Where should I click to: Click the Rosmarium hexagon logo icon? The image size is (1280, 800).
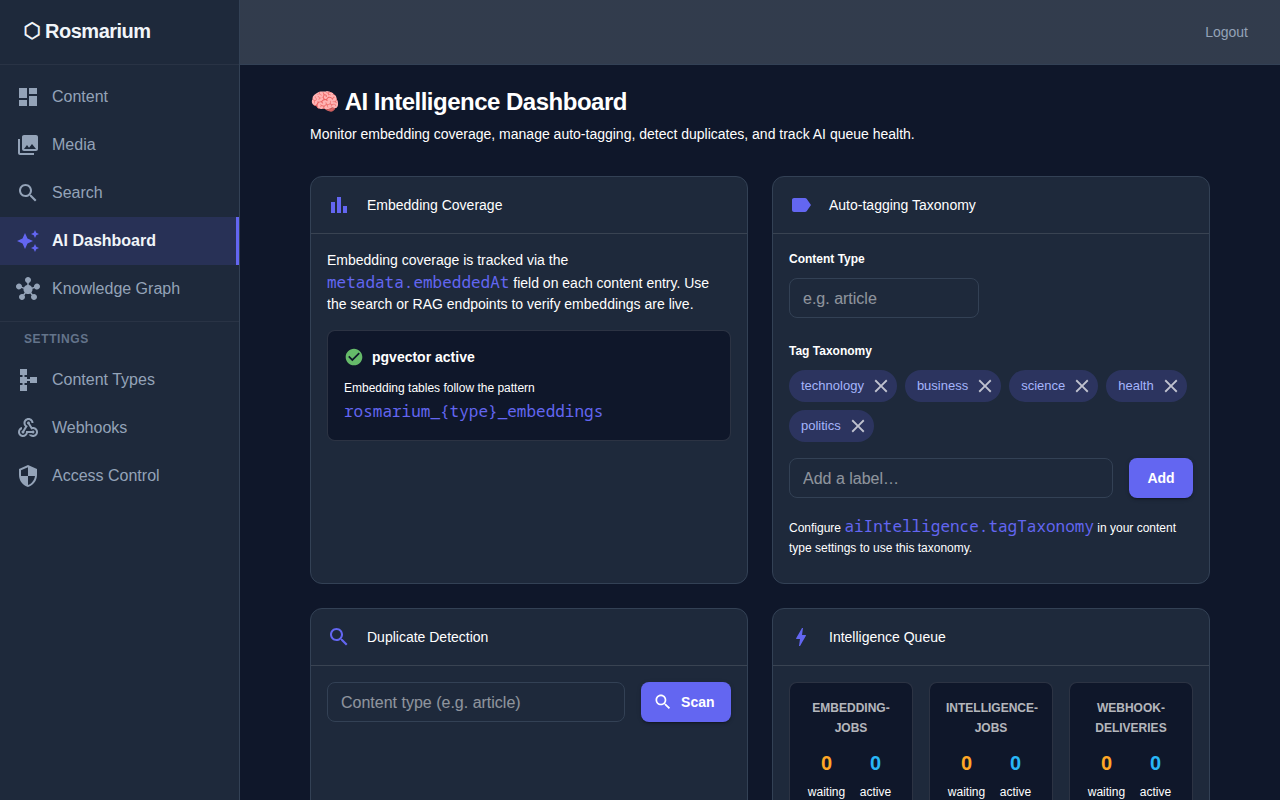coord(32,31)
